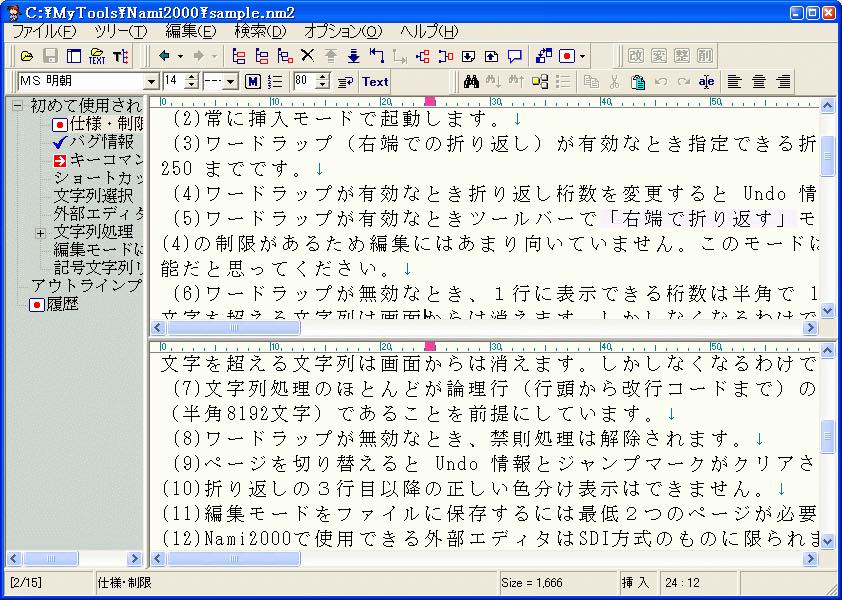The height and width of the screenshot is (600, 842).
Task: Toggle the blue M mode button
Action: click(252, 82)
